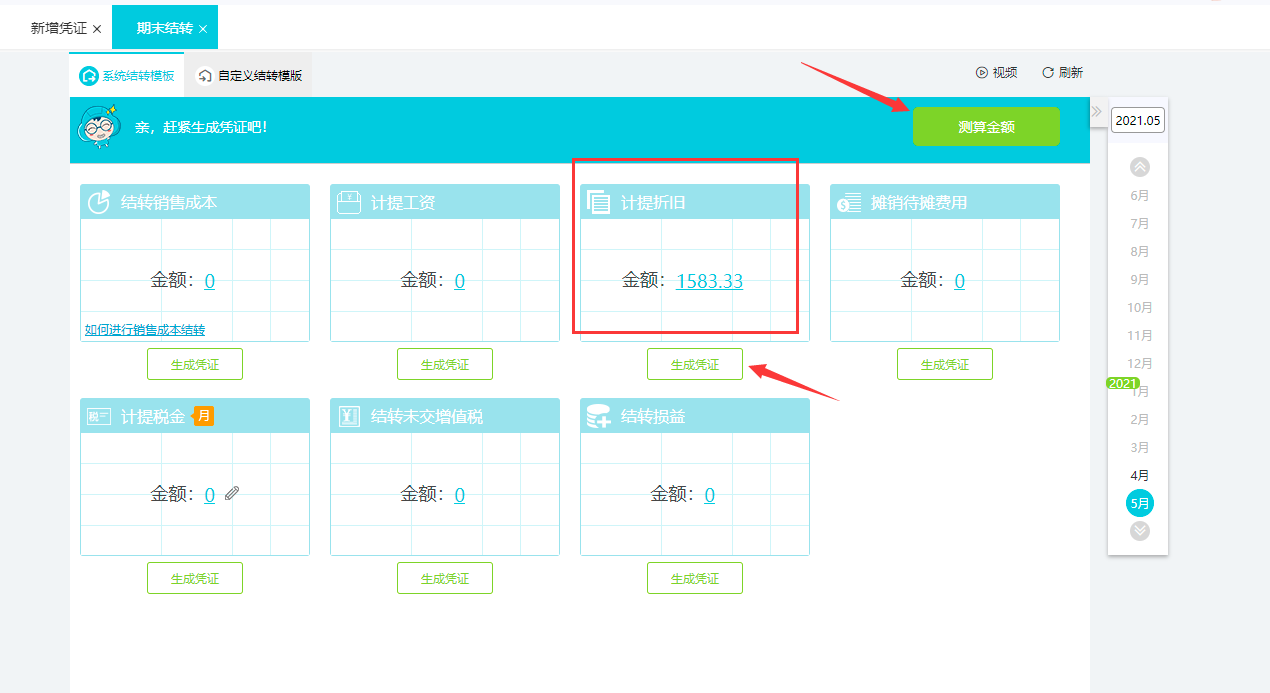Click the 视频 play icon
The image size is (1270, 693).
(981, 71)
